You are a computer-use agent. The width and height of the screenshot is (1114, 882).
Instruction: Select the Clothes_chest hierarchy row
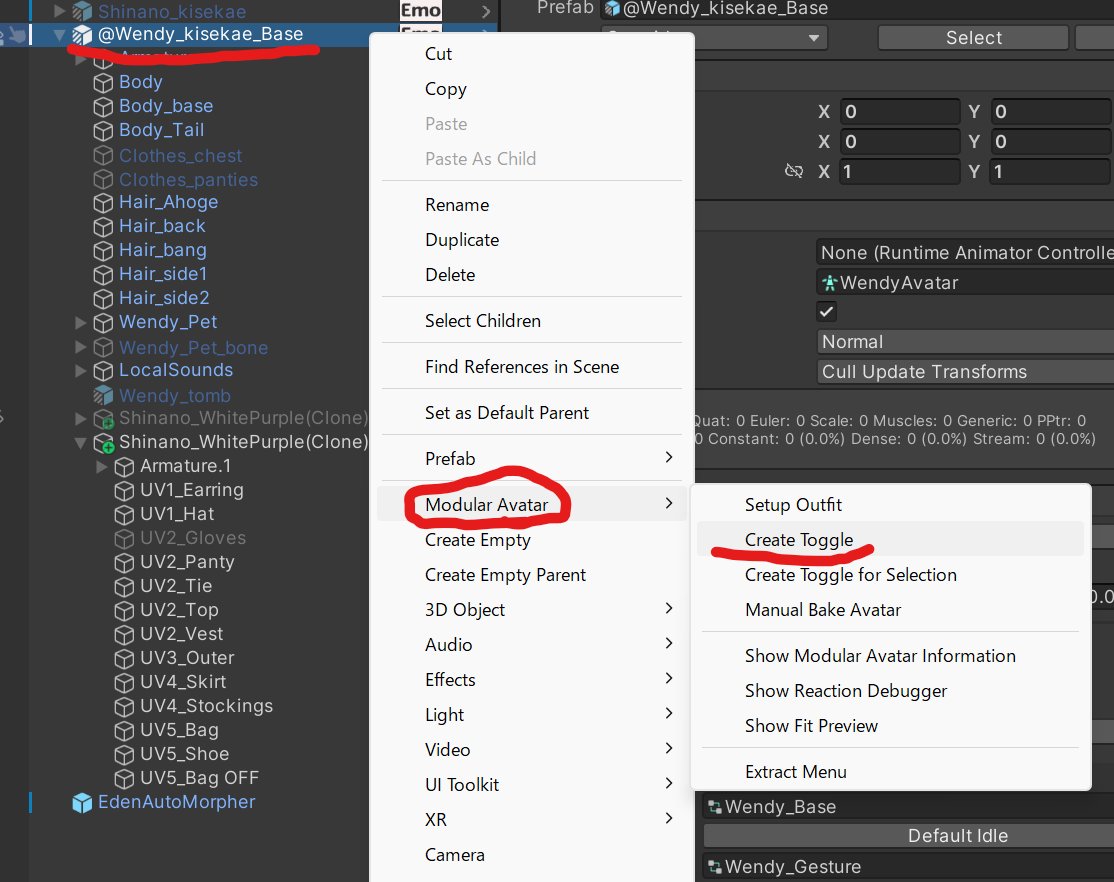click(x=199, y=156)
